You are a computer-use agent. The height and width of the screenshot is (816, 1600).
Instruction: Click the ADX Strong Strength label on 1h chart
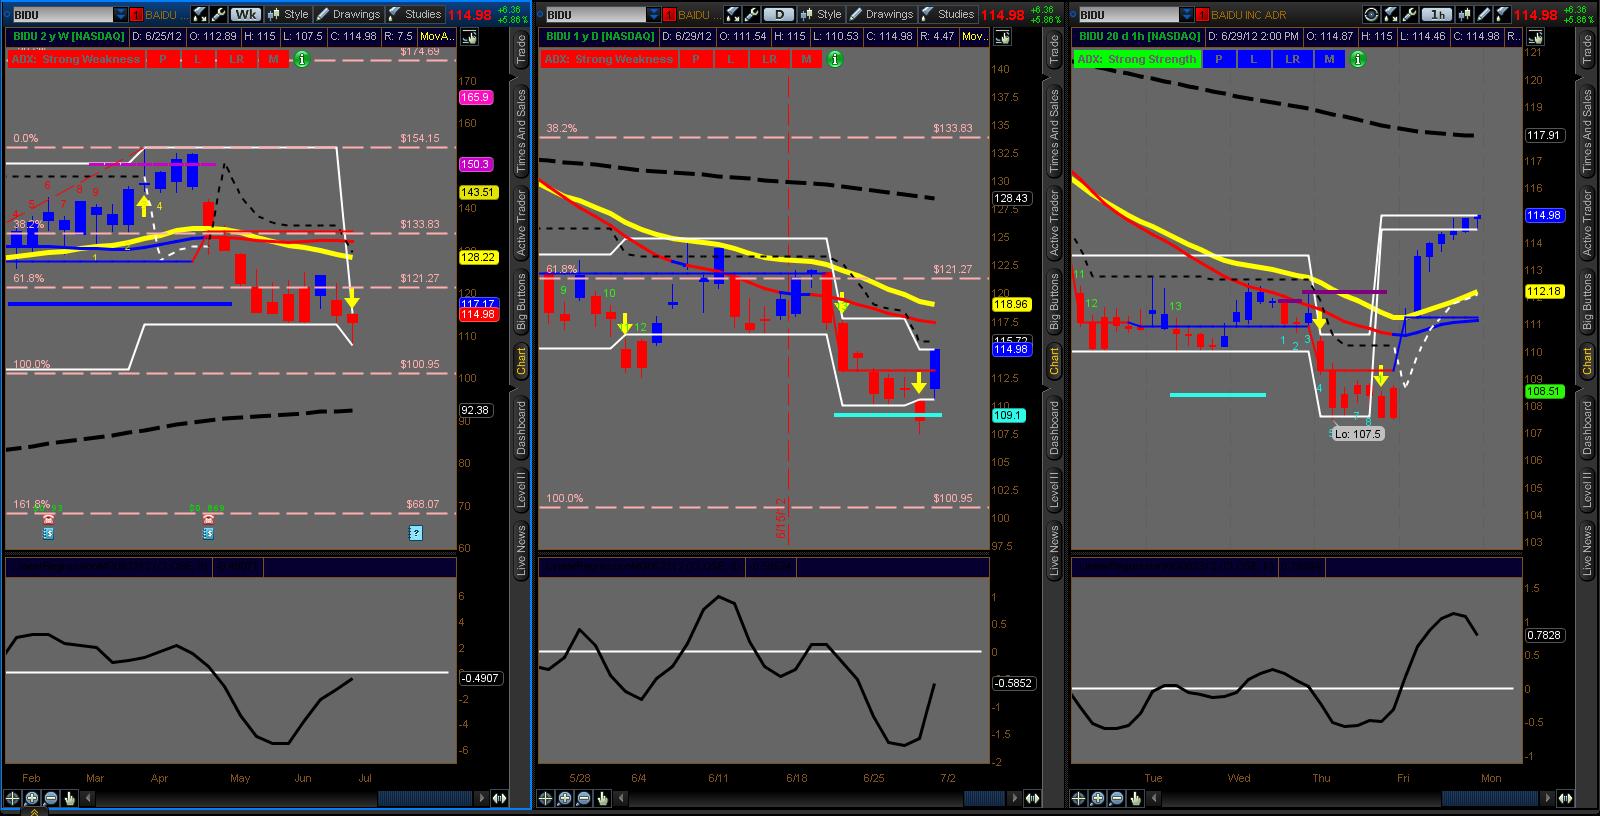[1138, 59]
